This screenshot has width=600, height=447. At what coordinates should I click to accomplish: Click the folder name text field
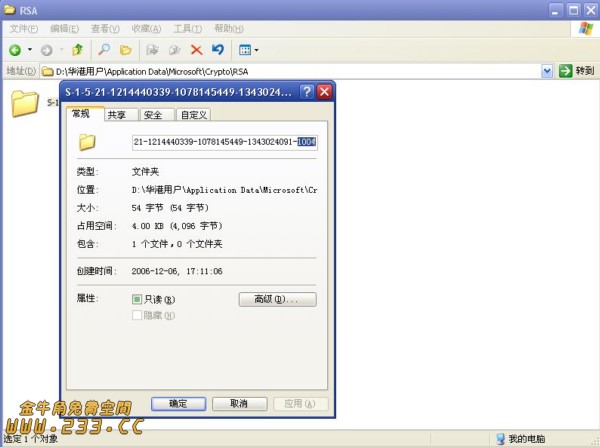(x=225, y=142)
